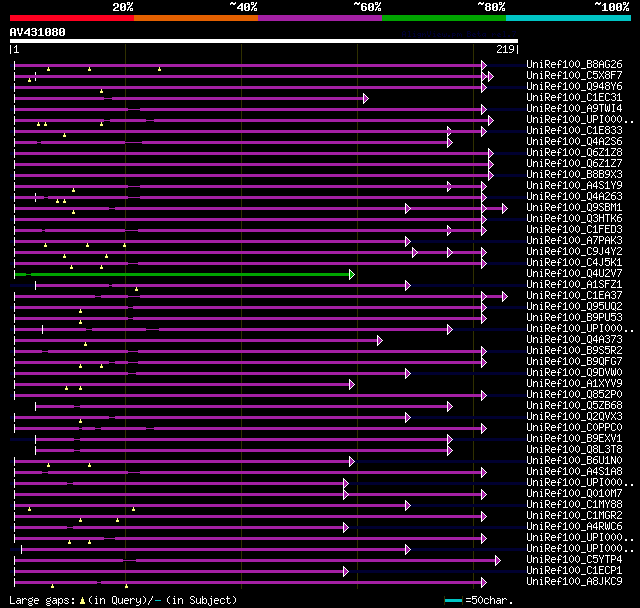Select the UniRef100_Q852P0 label
This screenshot has height=608, width=640.
(574, 395)
